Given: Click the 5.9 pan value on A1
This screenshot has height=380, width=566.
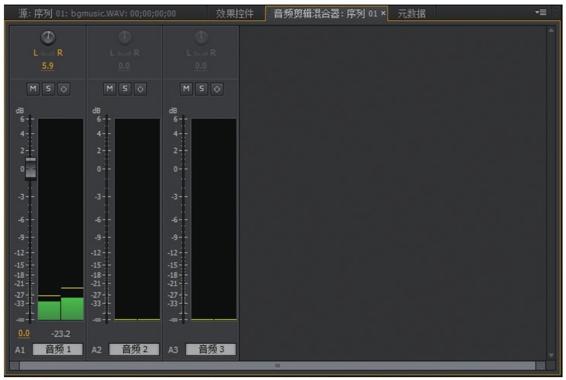Looking at the screenshot, I should 48,66.
